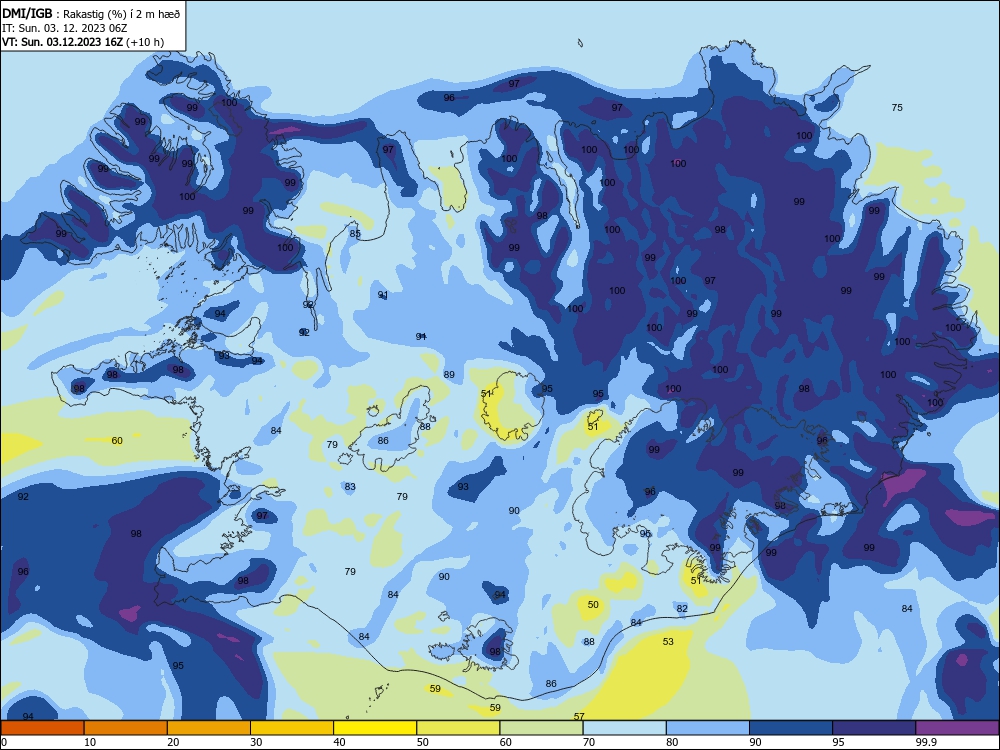Select the '57' humidity value on the map

click(579, 716)
